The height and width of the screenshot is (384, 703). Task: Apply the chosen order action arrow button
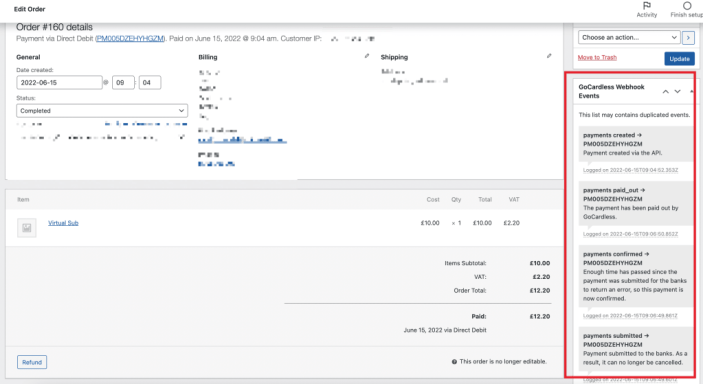[x=688, y=38]
